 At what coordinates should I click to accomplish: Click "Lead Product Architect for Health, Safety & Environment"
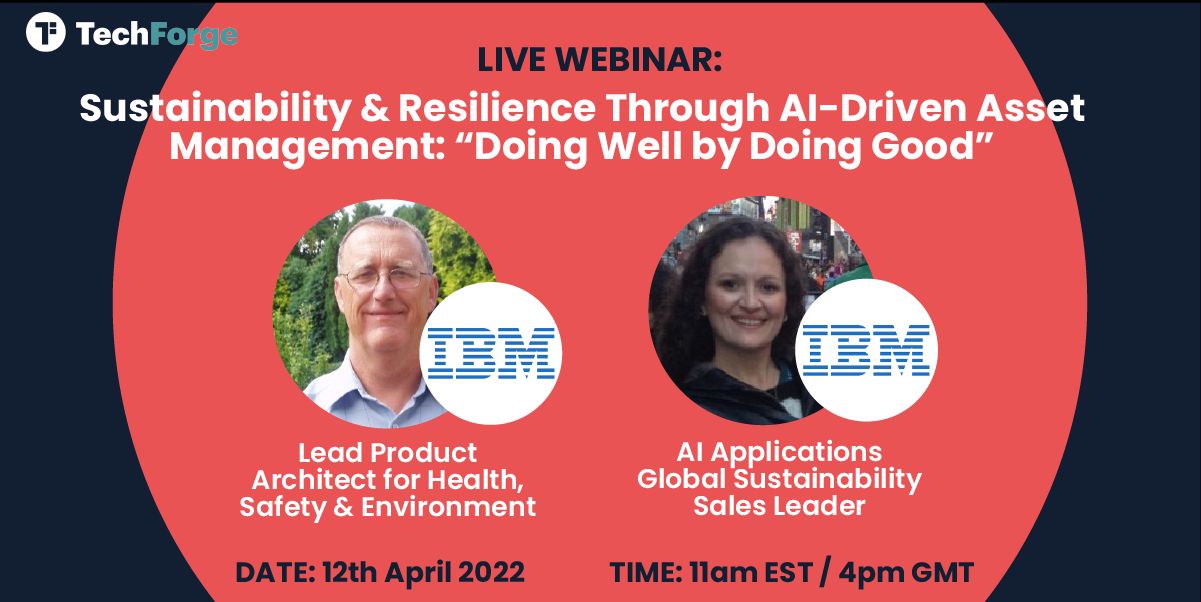[388, 480]
